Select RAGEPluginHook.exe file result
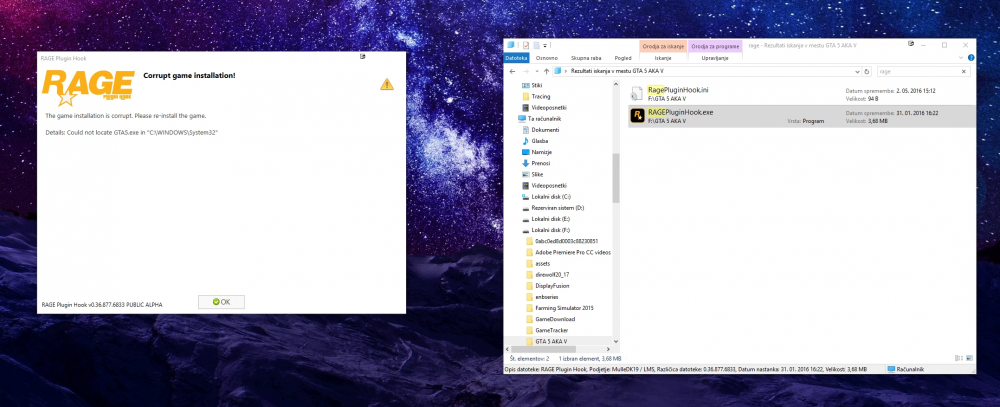1000x407 pixels. (x=802, y=116)
